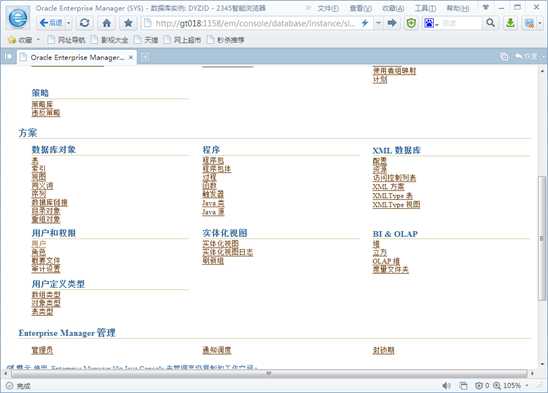Image resolution: width=548 pixels, height=393 pixels.
Task: Open the 对象类型 link
Action: tap(46, 303)
